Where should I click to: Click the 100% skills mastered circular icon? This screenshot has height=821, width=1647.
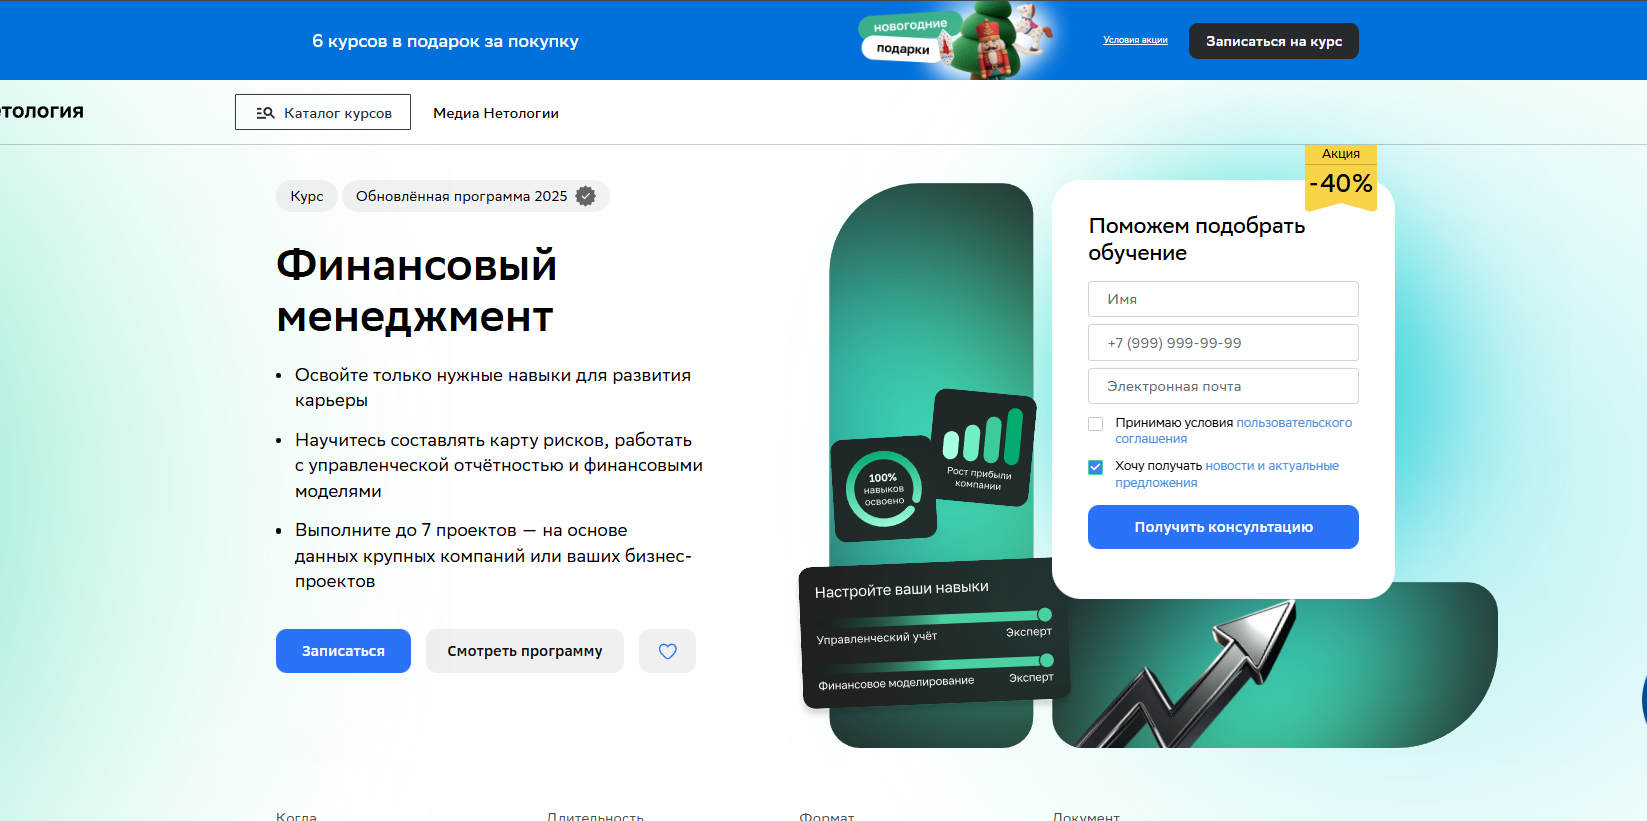[883, 489]
